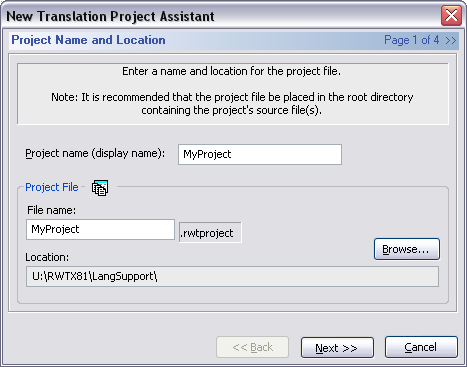Image resolution: width=467 pixels, height=367 pixels.
Task: Click the Project File documents icon
Action: tap(100, 188)
